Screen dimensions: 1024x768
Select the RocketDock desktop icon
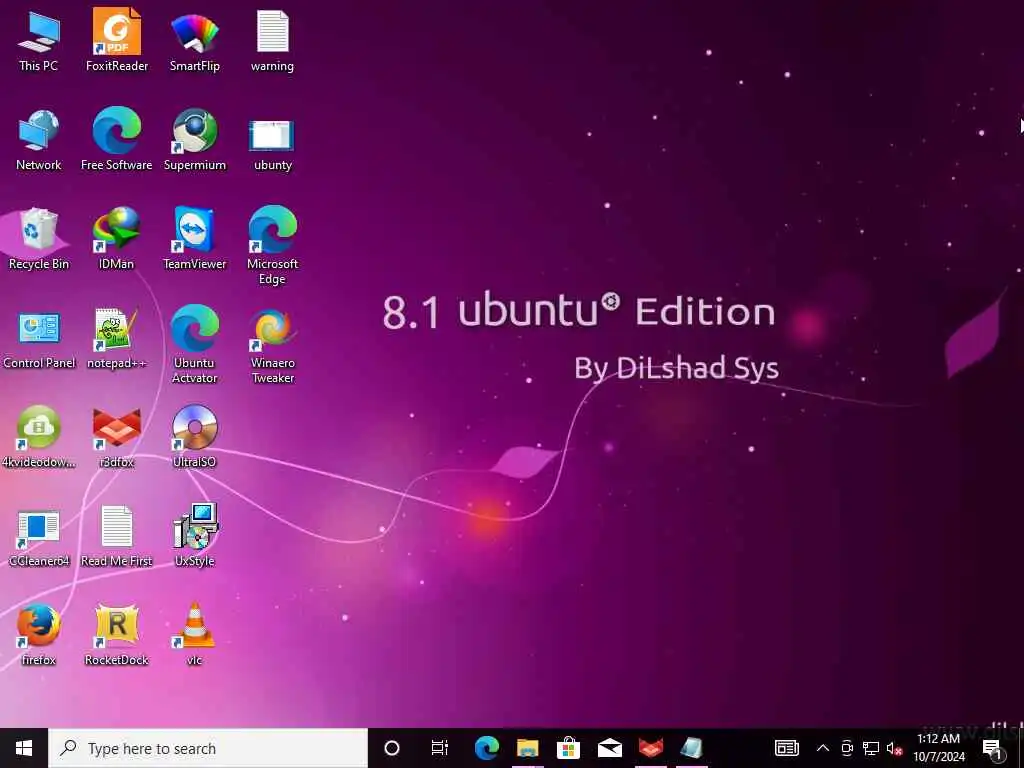(117, 635)
